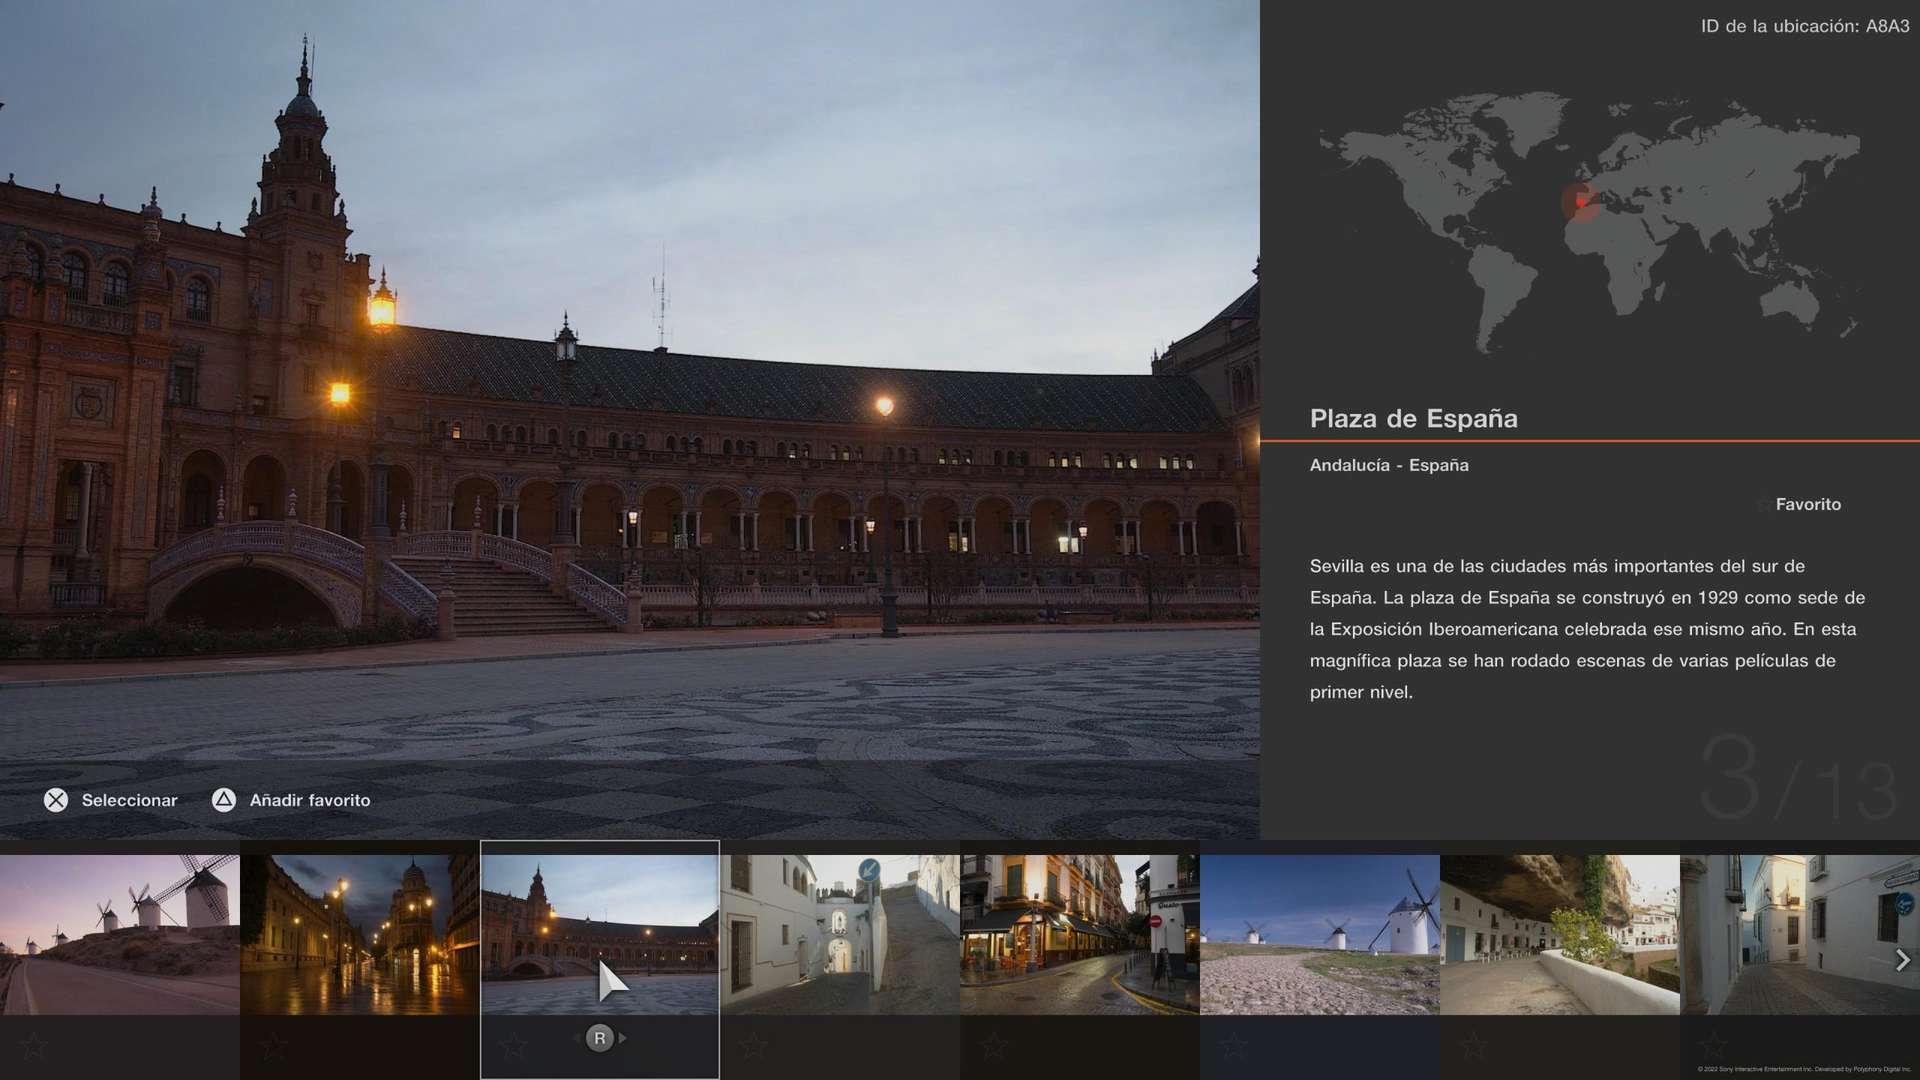Click the left arrow beside the R indicator

[577, 1038]
